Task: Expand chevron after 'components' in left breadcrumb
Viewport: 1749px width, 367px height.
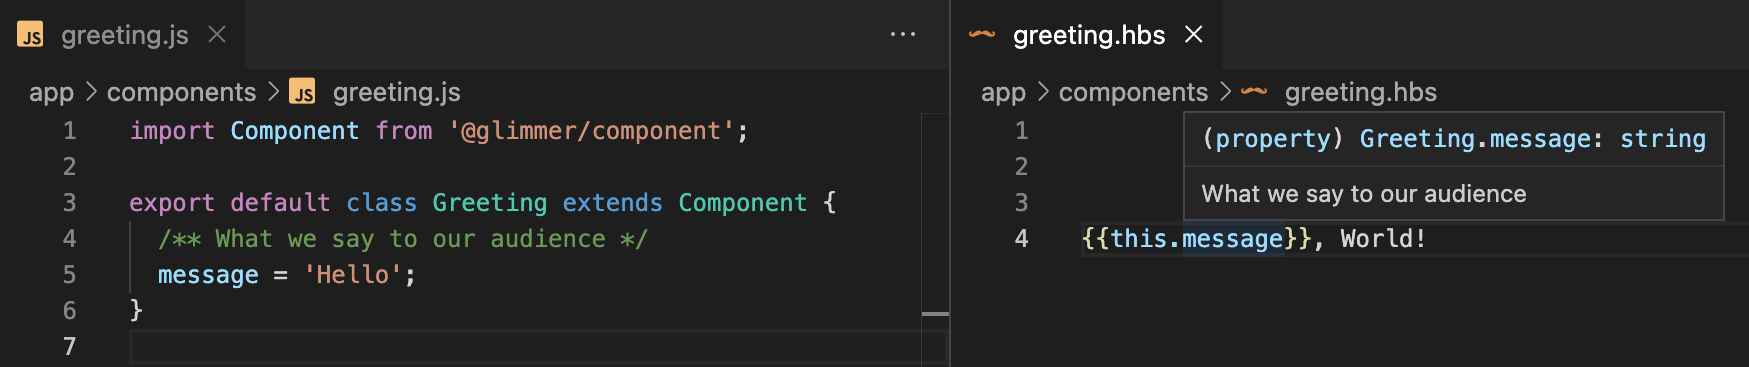Action: tap(273, 92)
